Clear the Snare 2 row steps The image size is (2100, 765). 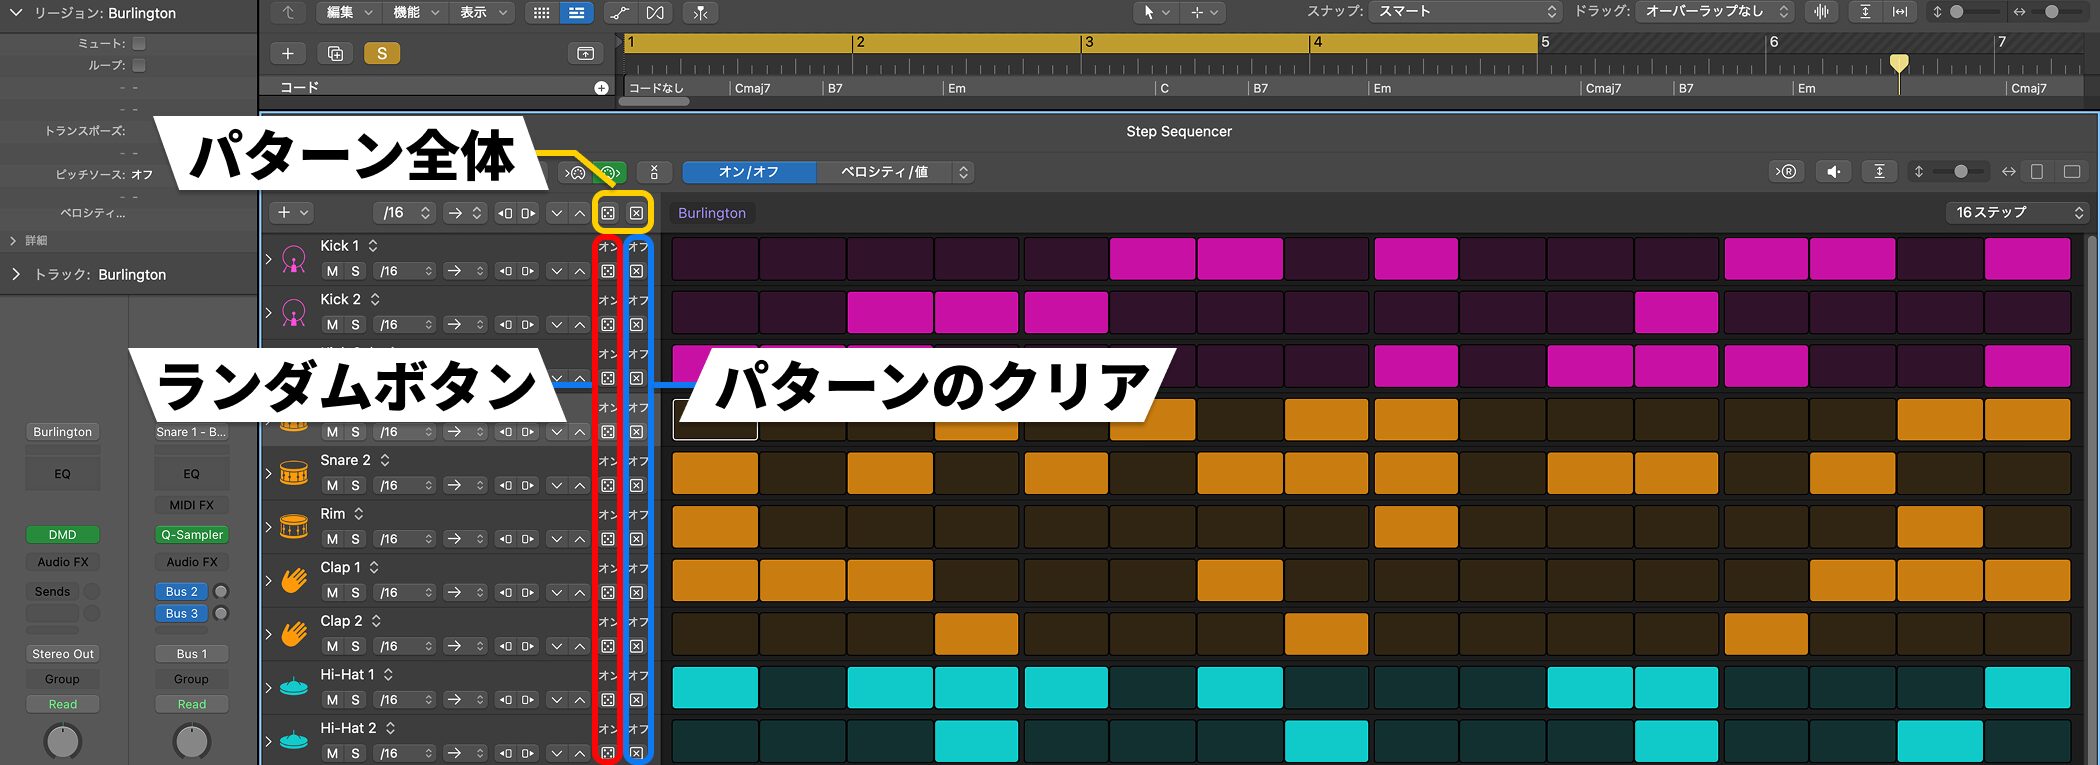636,486
